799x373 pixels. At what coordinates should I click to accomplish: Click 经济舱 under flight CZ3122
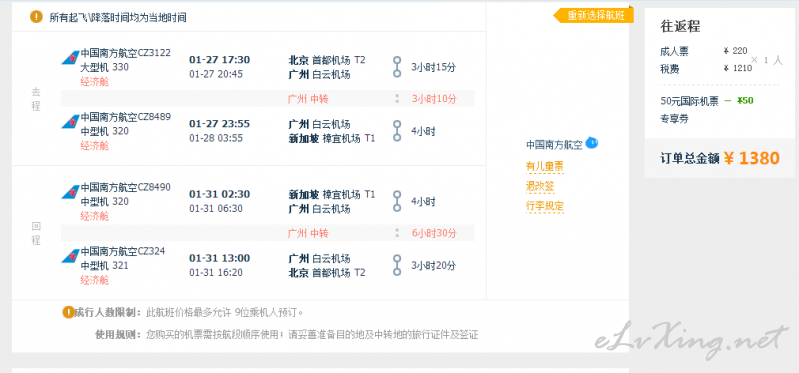tap(95, 82)
